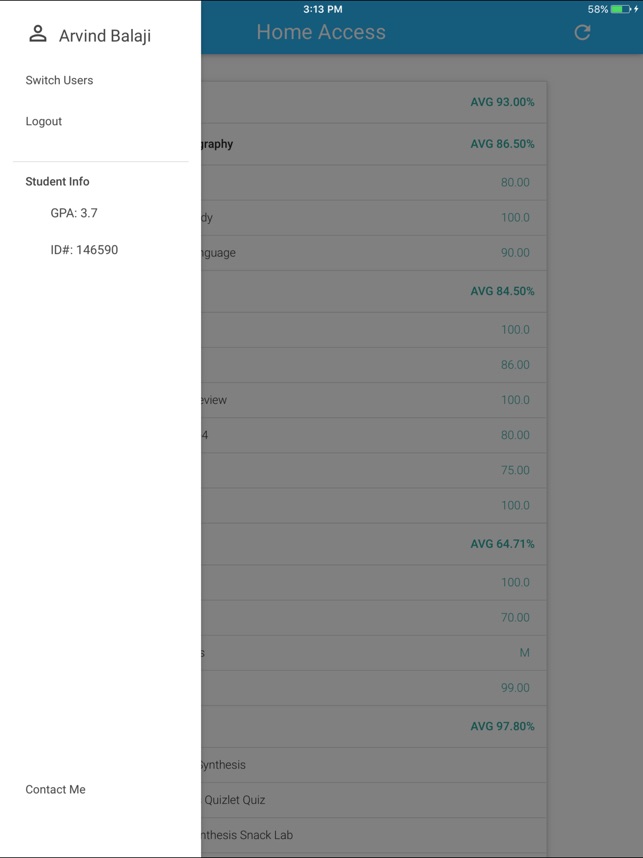The image size is (643, 858).
Task: Expand the AVG 93.00% course row
Action: coord(374,102)
